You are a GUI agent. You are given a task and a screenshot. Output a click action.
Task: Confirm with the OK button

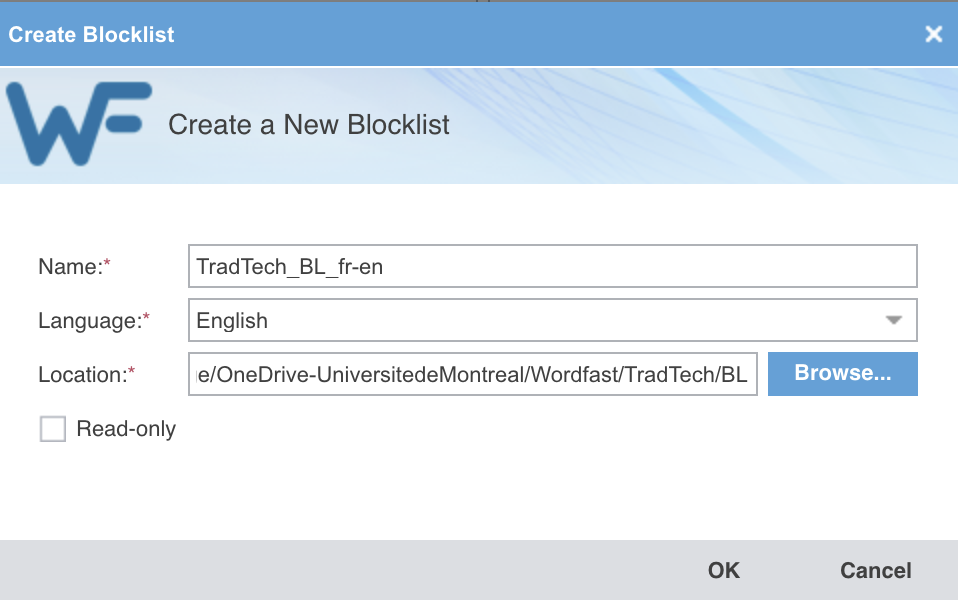coord(723,571)
